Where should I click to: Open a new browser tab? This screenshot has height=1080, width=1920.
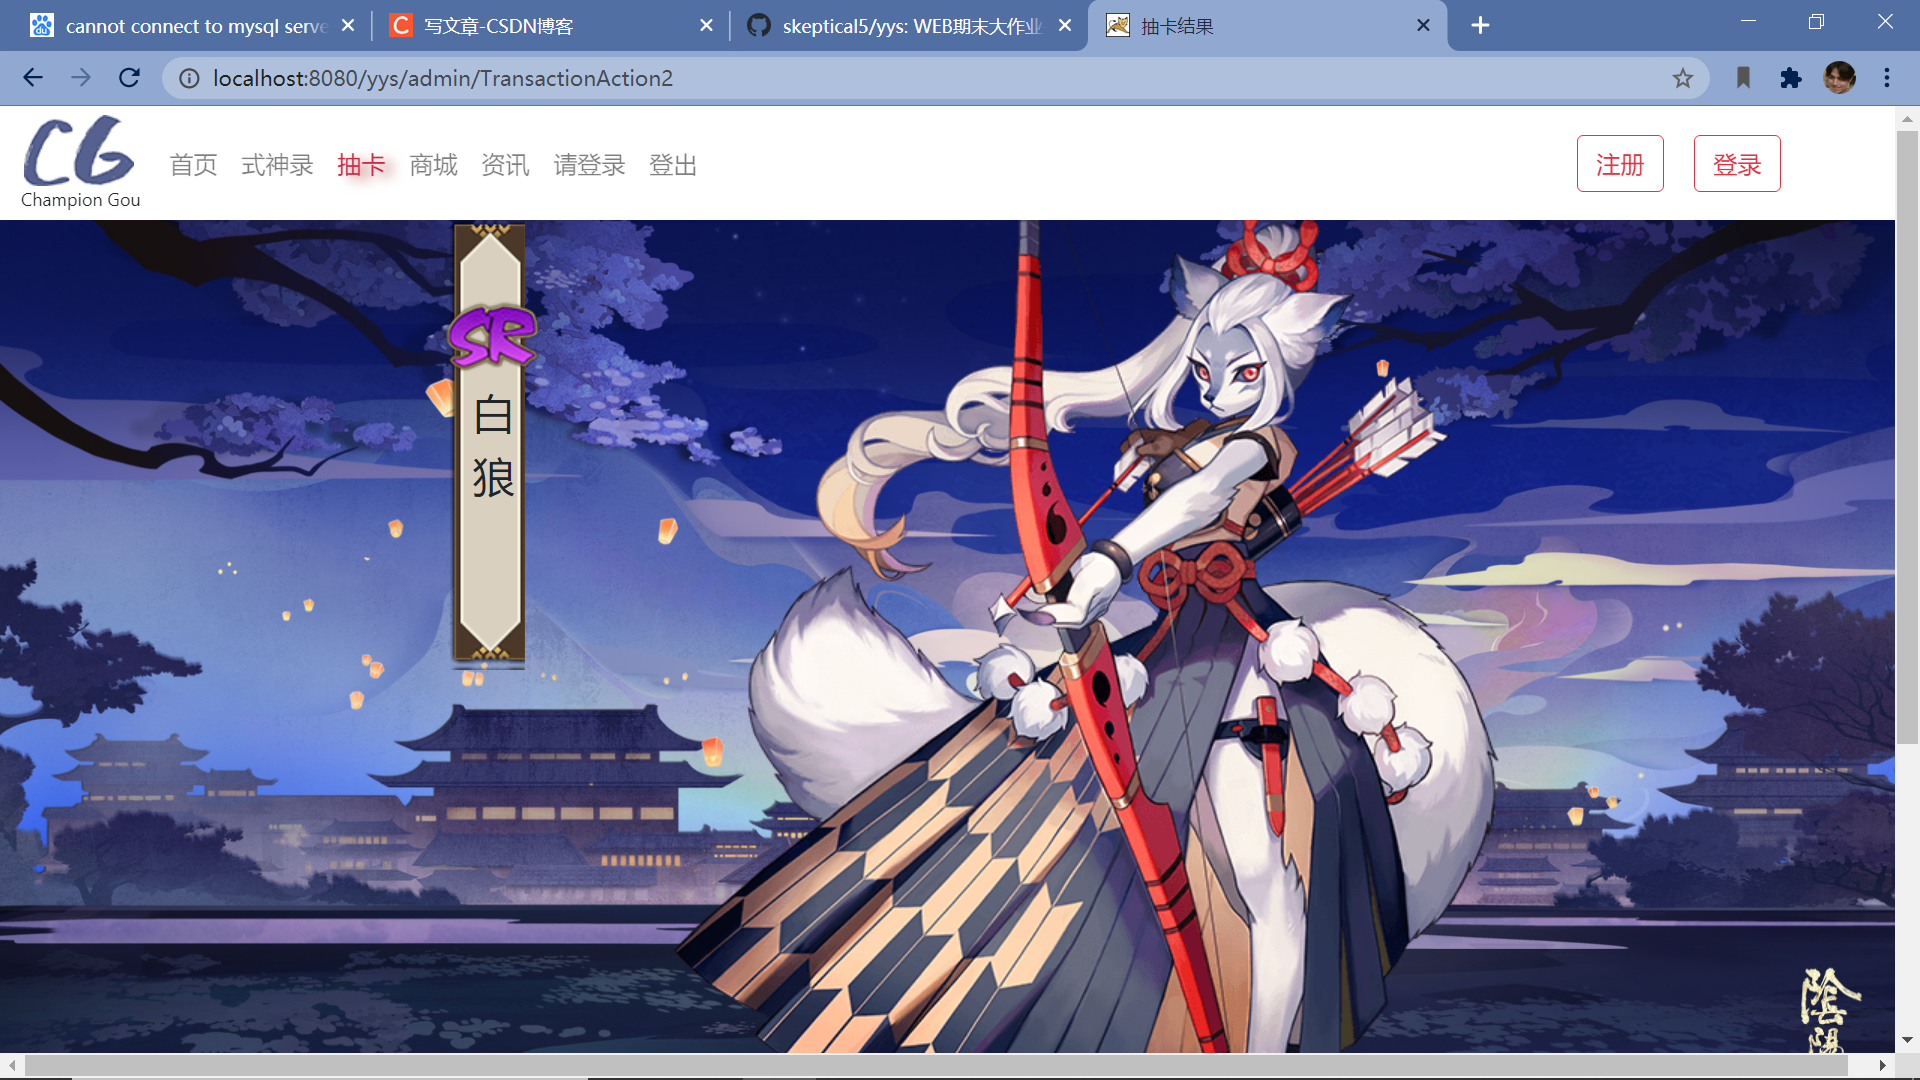click(x=1480, y=25)
